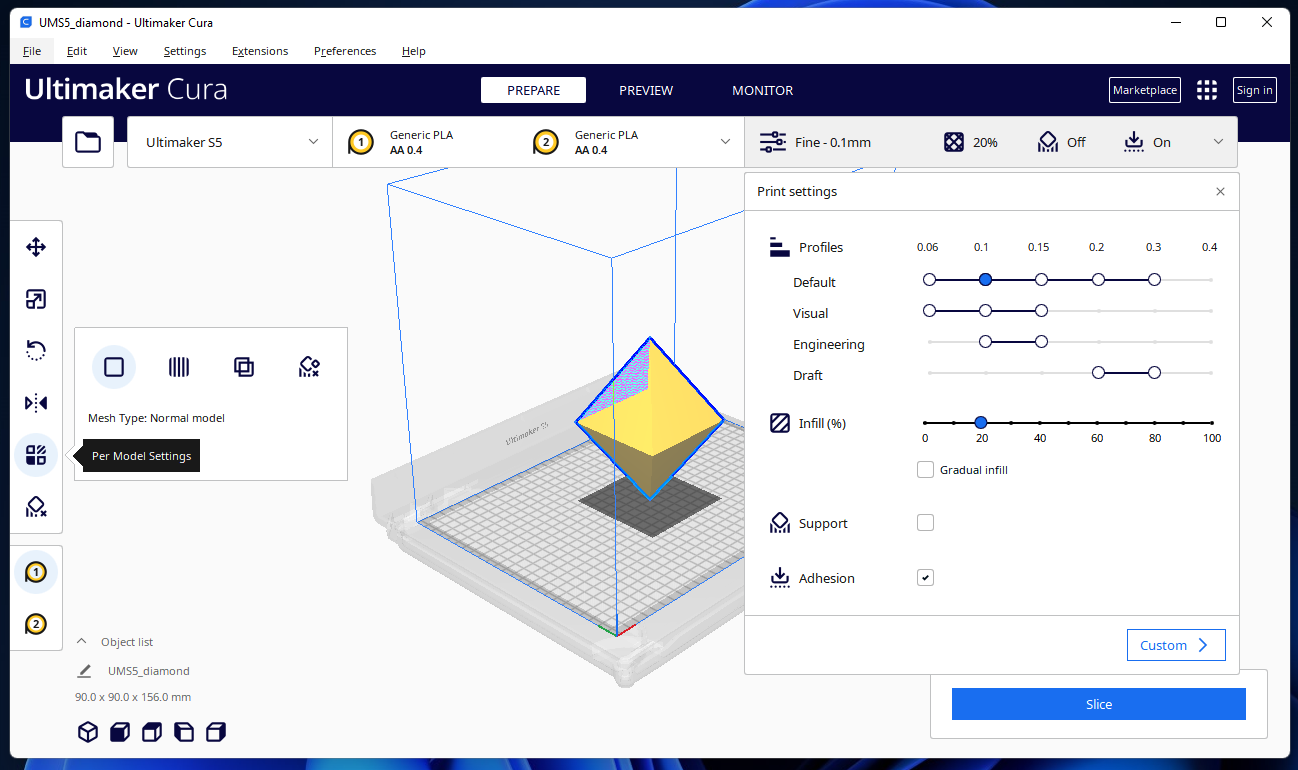1298x770 pixels.
Task: Enable the Support checkbox
Action: point(926,523)
